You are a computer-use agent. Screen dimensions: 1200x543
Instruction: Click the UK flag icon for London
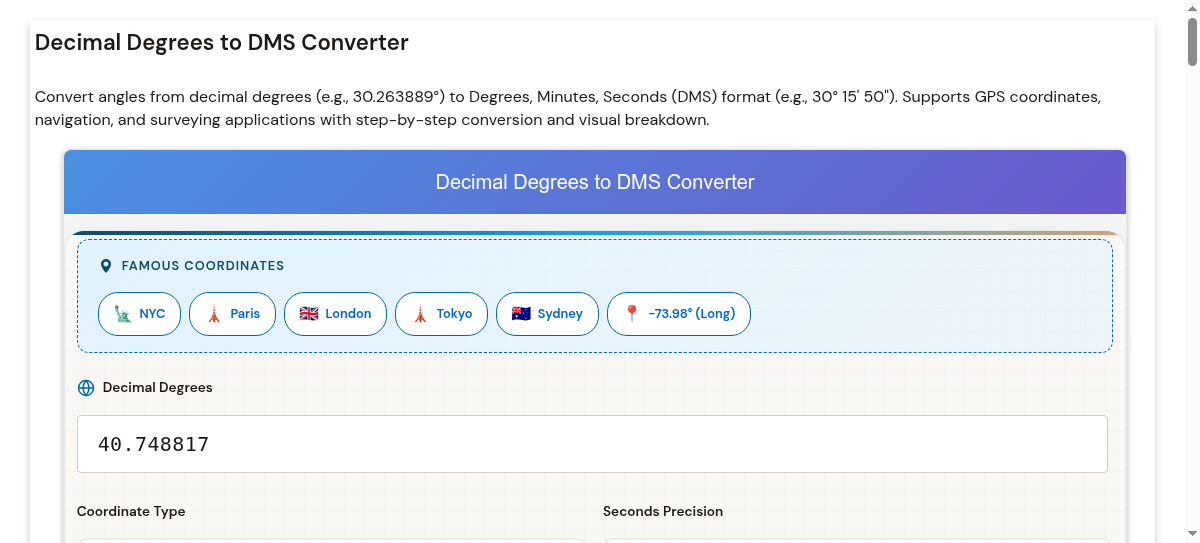click(309, 314)
